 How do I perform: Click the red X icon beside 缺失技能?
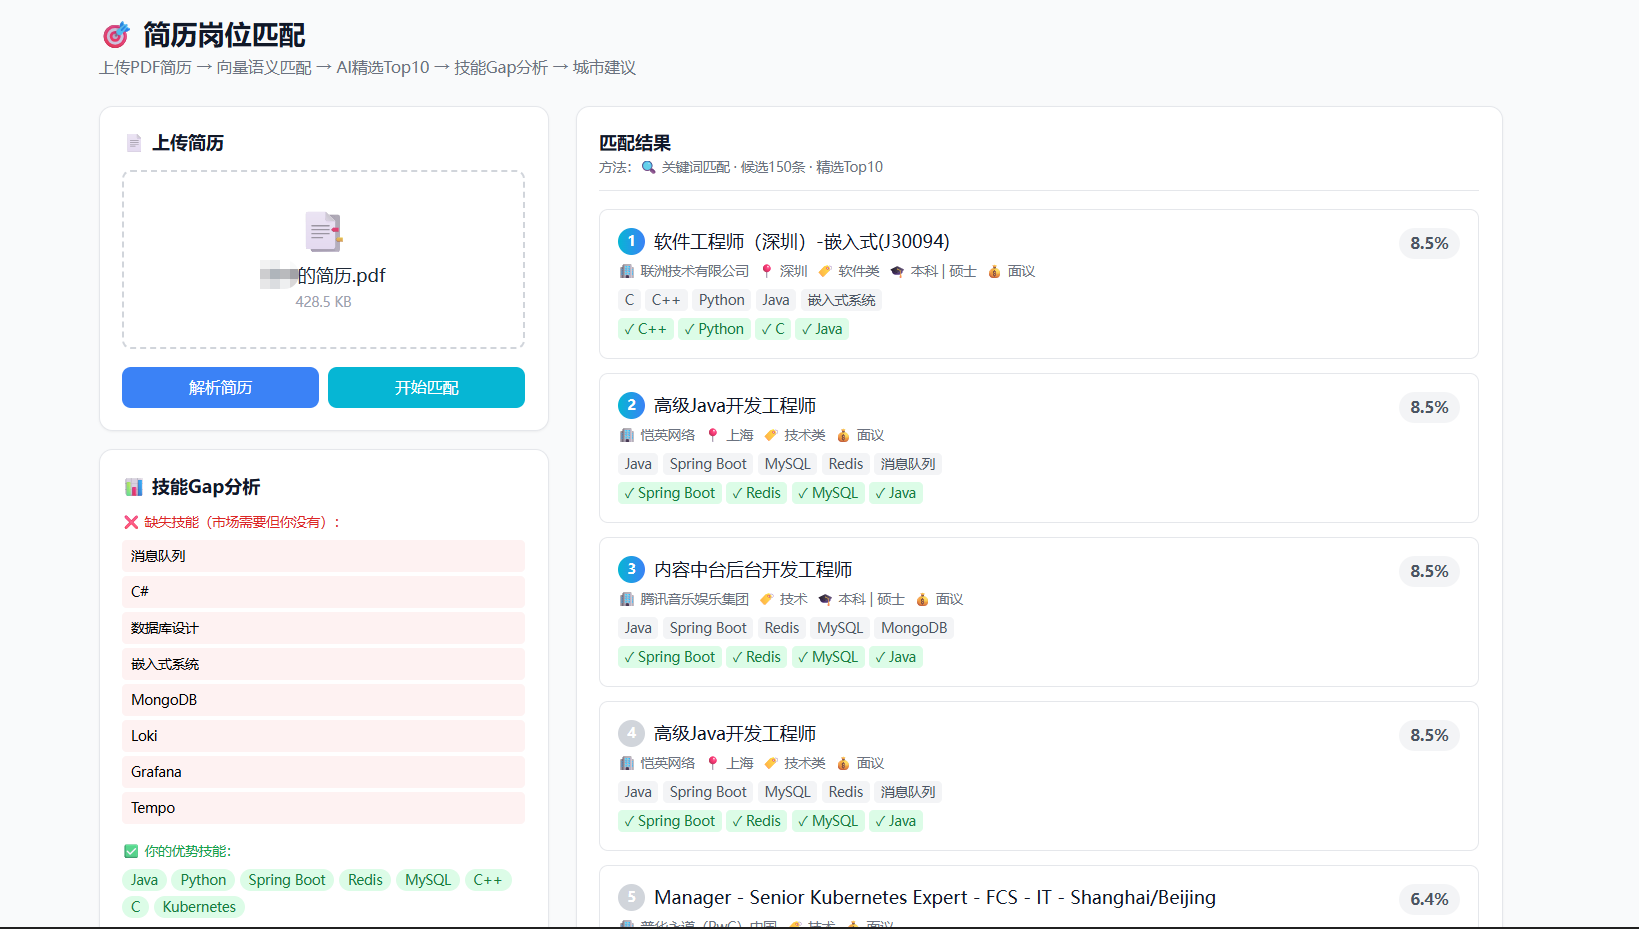pyautogui.click(x=131, y=522)
